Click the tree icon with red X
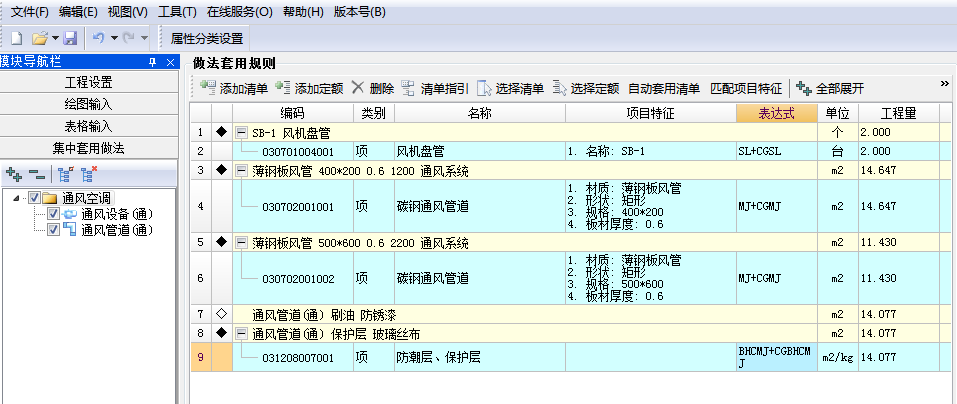Screen dimensions: 957x404 pos(88,175)
